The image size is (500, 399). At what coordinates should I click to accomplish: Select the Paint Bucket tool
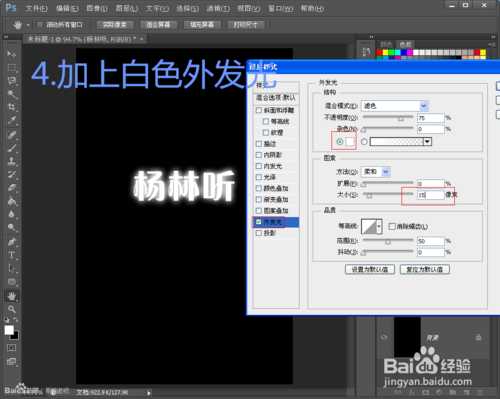pos(12,201)
